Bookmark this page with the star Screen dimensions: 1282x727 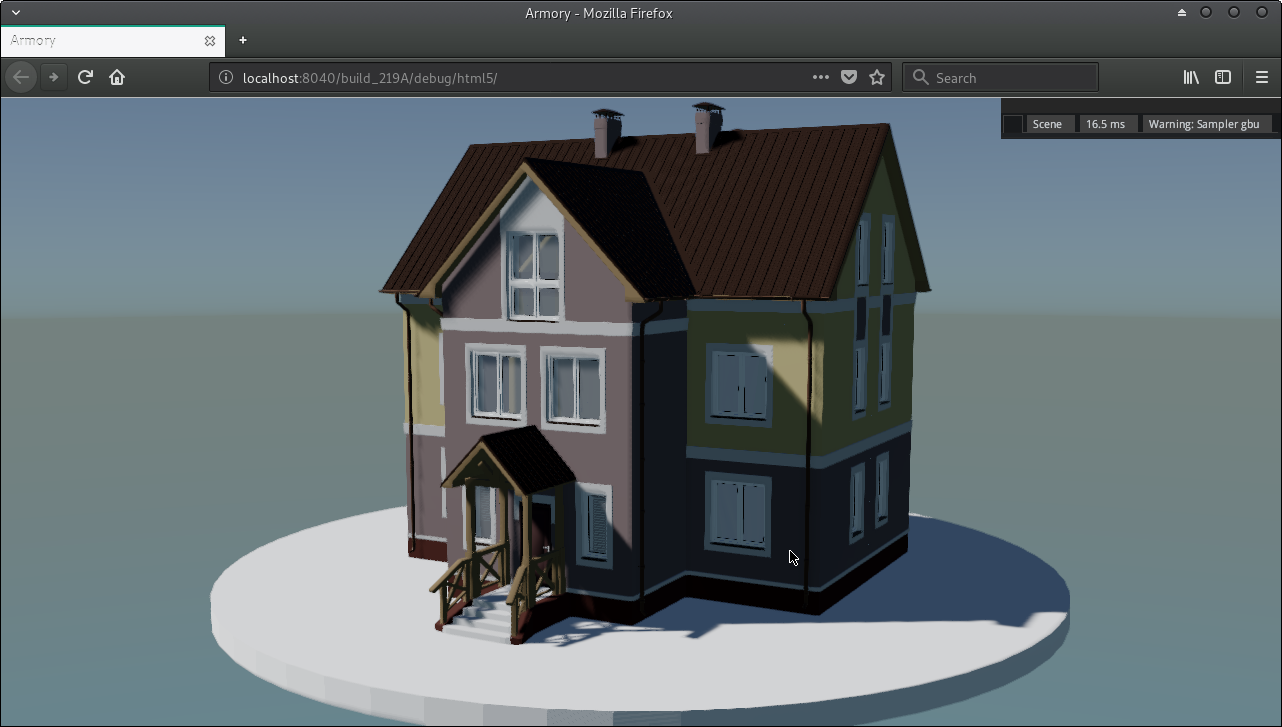coord(877,77)
